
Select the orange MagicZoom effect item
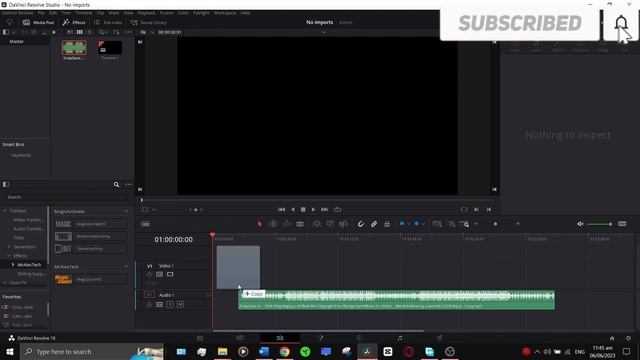pyautogui.click(x=91, y=279)
